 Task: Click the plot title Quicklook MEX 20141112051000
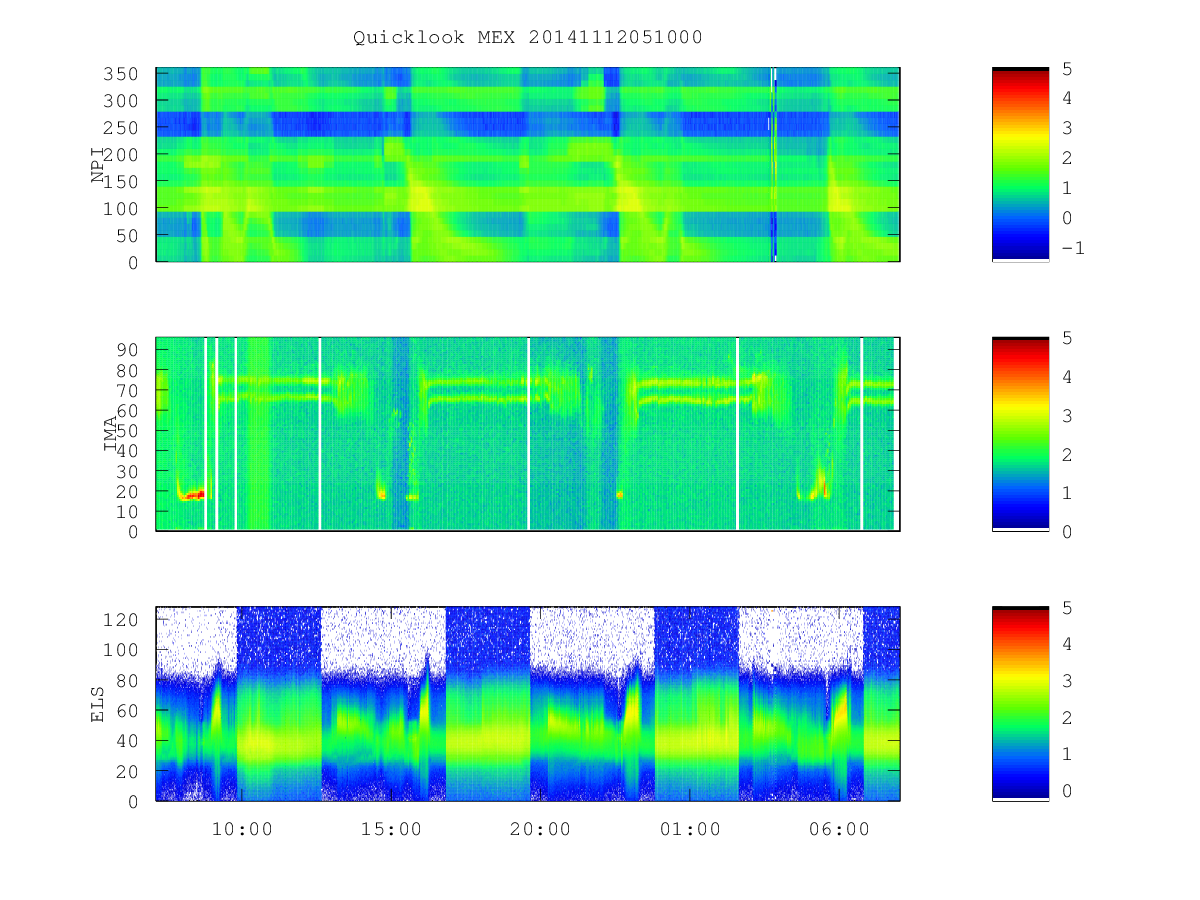point(527,38)
